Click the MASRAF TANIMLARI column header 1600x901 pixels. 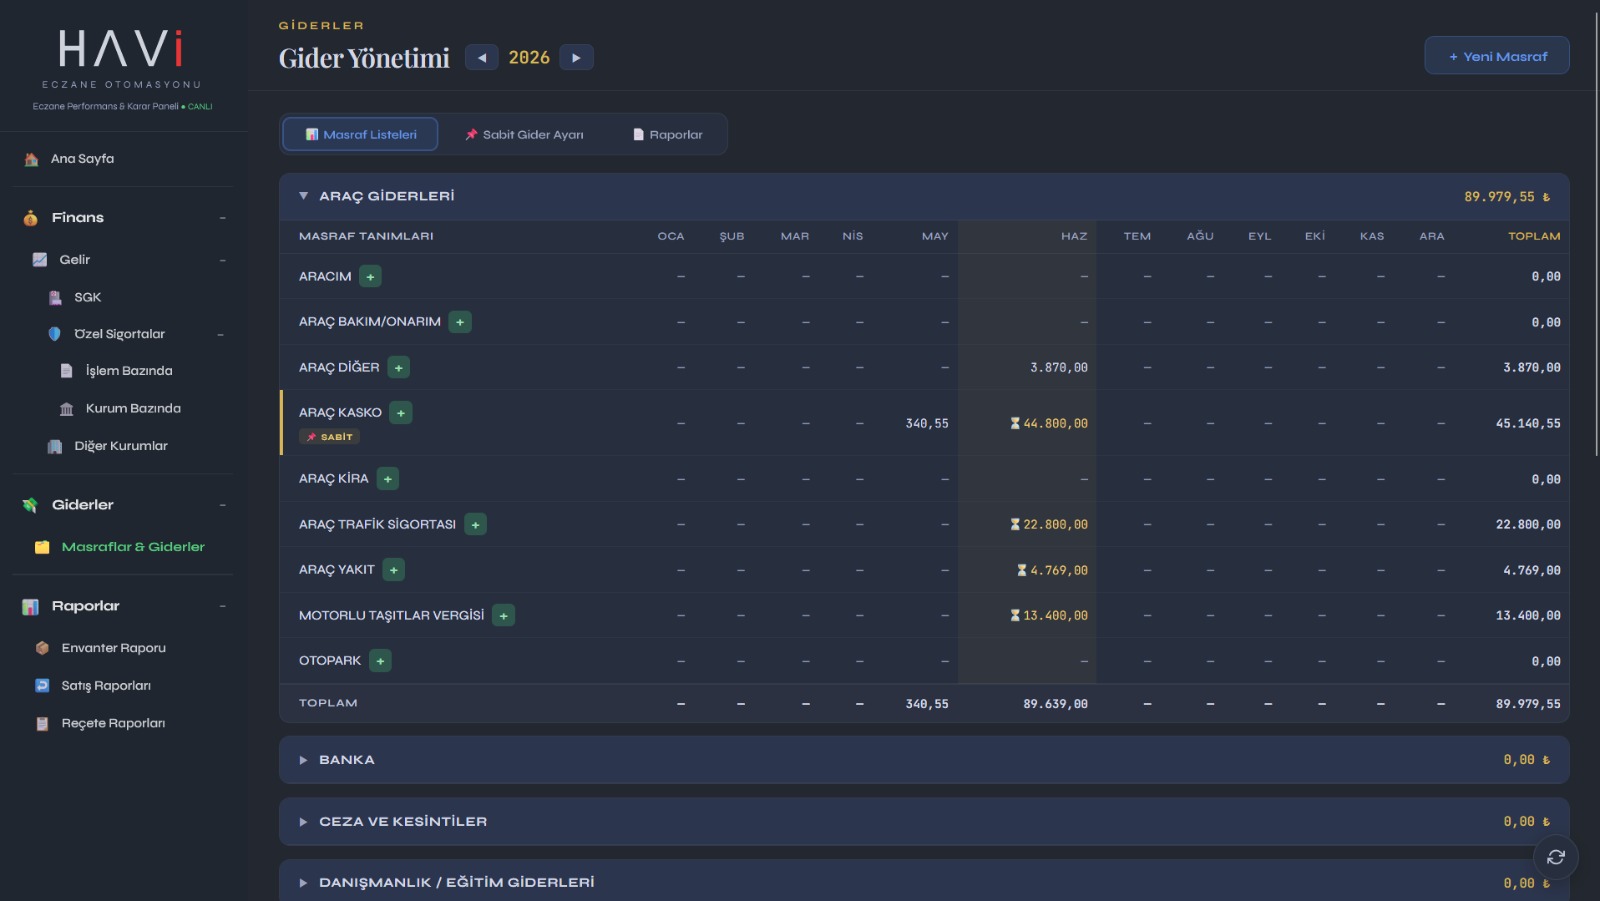(366, 237)
